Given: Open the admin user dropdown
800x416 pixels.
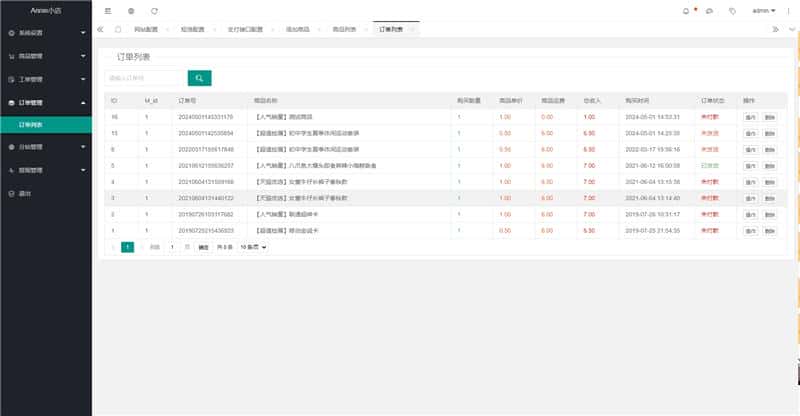Looking at the screenshot, I should (x=764, y=11).
